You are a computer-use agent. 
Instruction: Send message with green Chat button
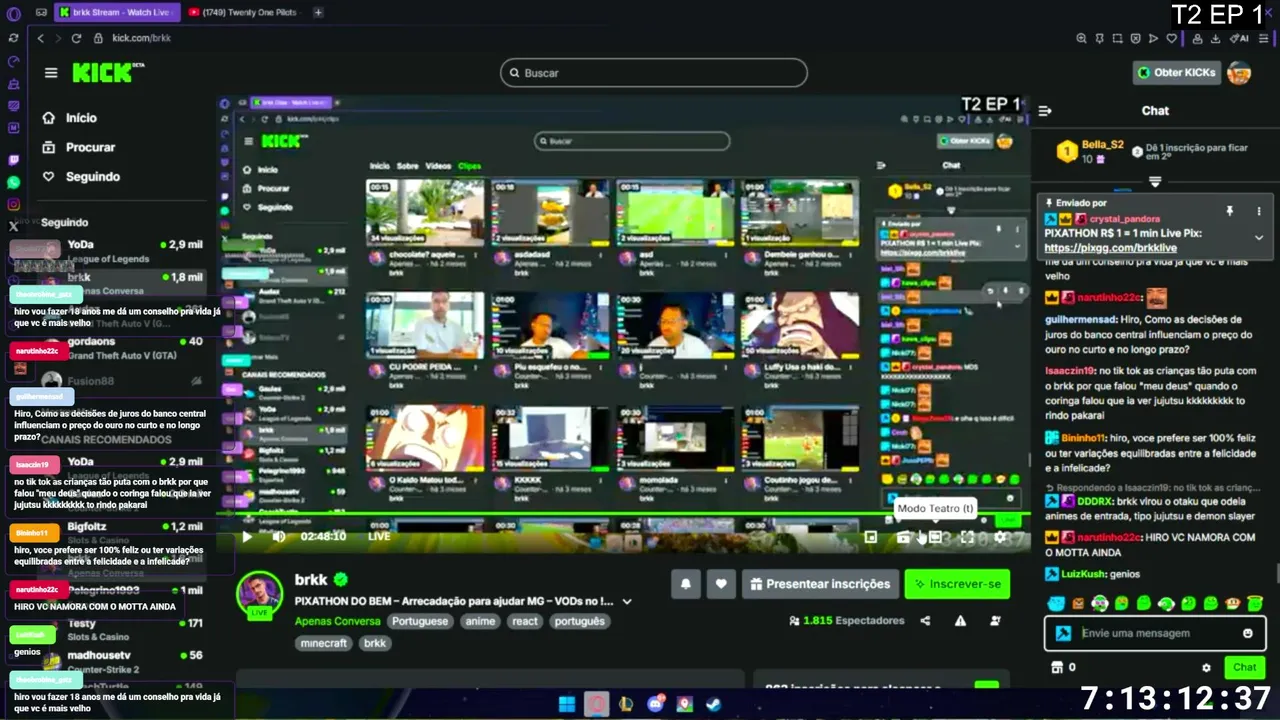pyautogui.click(x=1245, y=667)
